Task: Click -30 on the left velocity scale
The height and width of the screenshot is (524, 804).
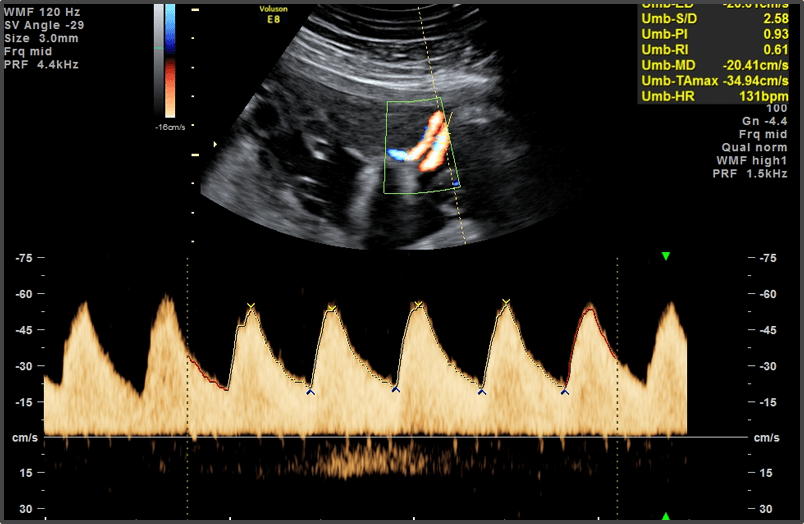Action: tap(24, 366)
